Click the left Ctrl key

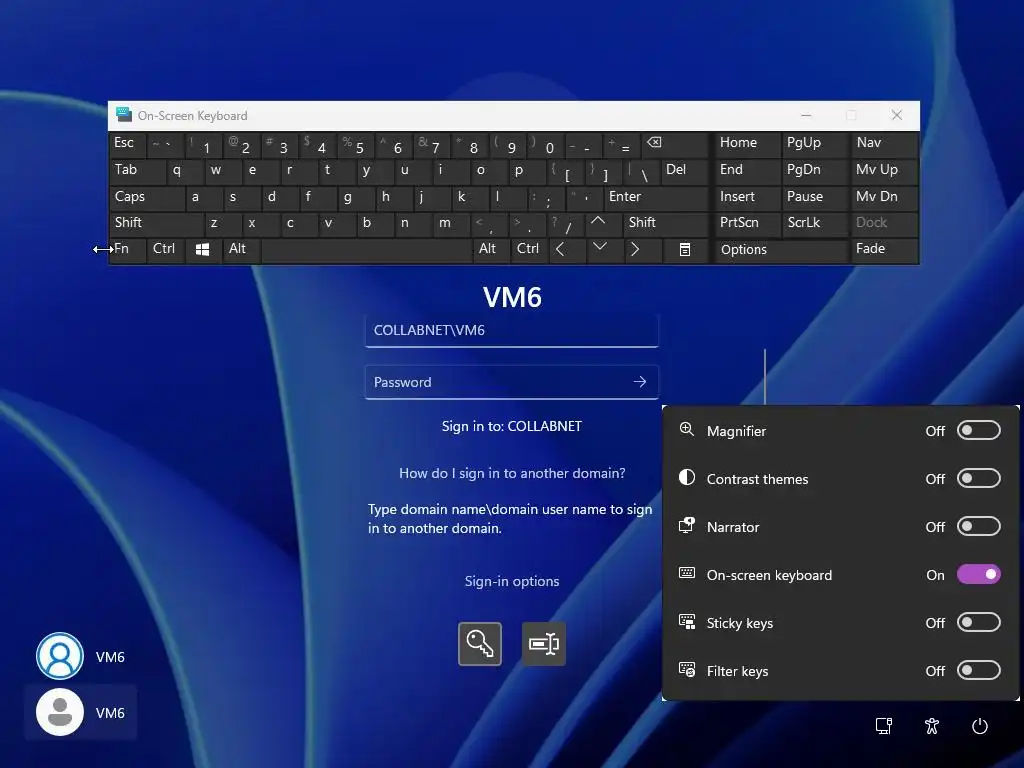[x=166, y=249]
